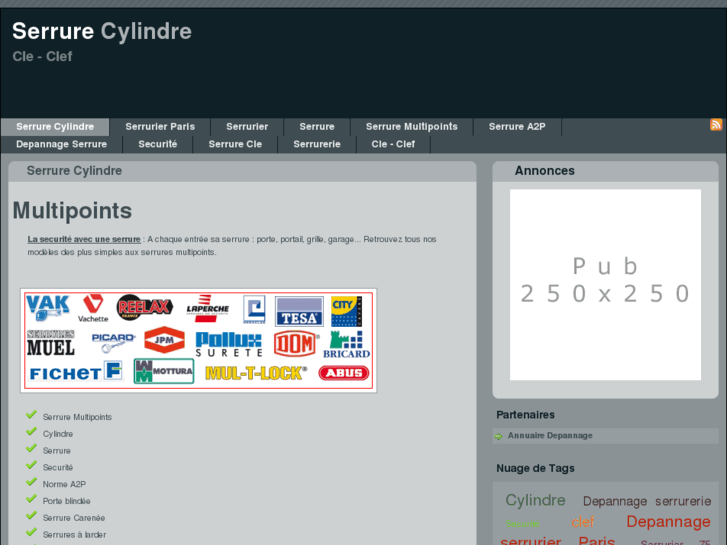The height and width of the screenshot is (545, 727).
Task: Click the DOM brand logo
Action: [295, 344]
